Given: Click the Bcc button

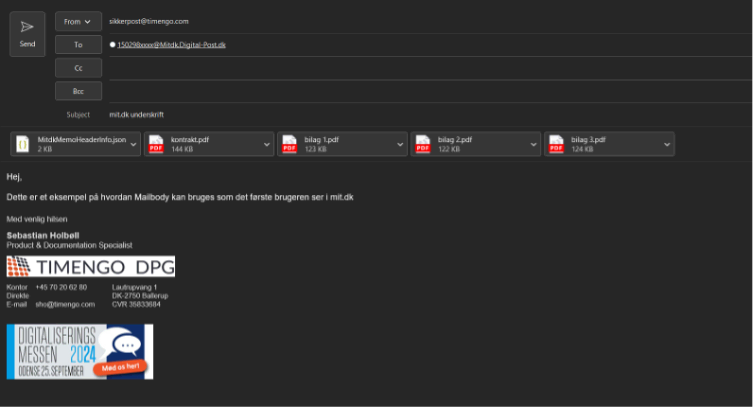Looking at the screenshot, I should click(78, 91).
